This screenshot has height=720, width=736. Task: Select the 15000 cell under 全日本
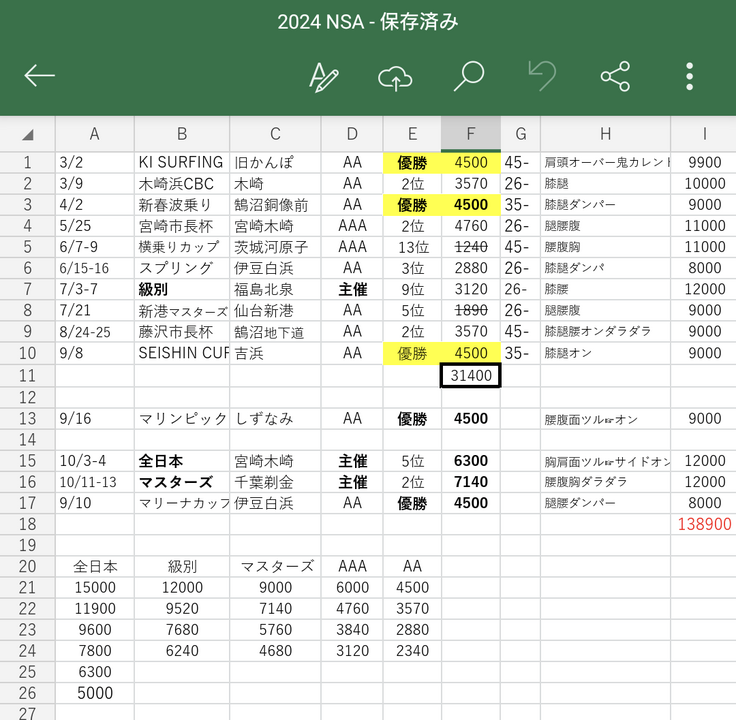tap(95, 588)
